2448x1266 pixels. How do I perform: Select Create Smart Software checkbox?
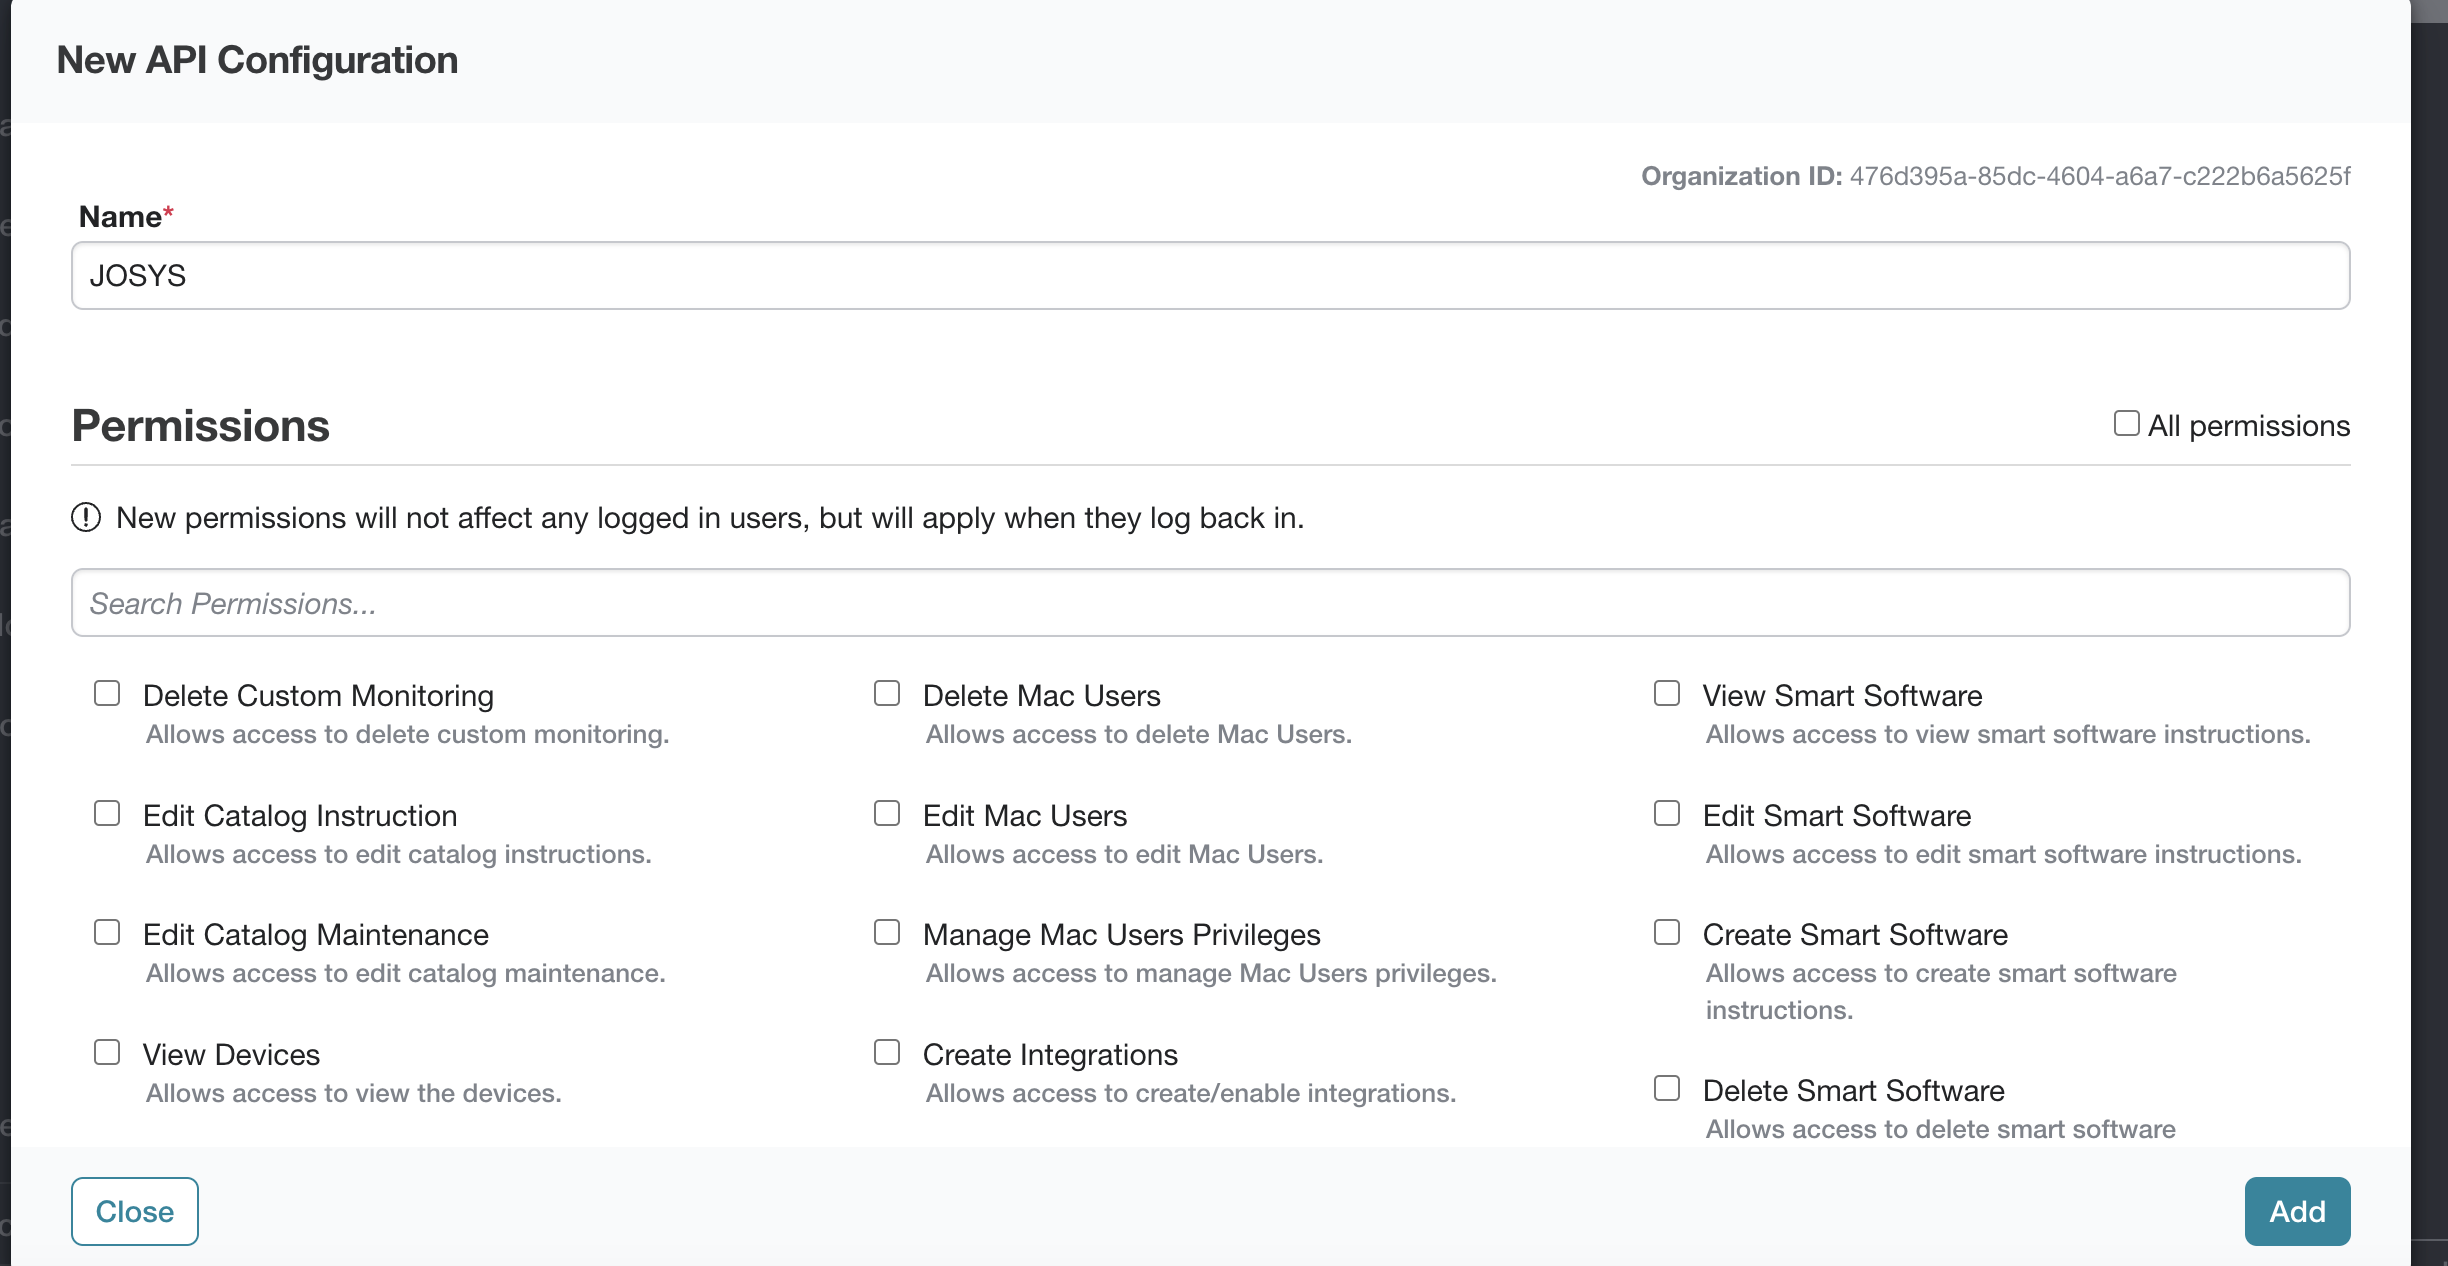[x=1667, y=932]
